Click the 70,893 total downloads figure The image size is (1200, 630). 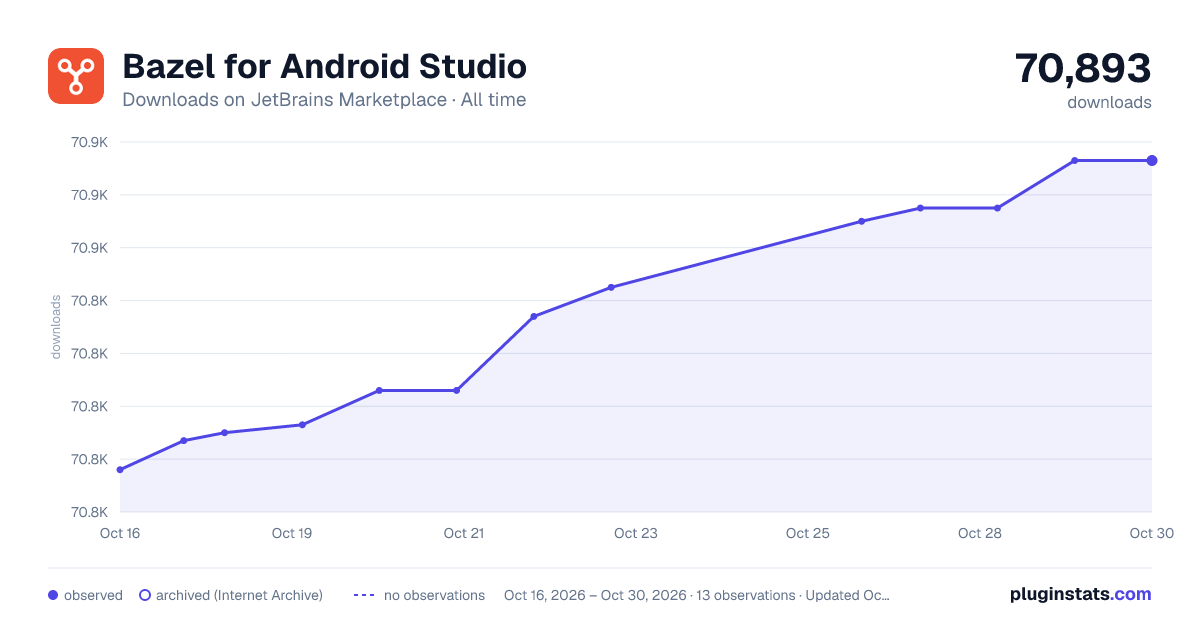click(x=1083, y=68)
